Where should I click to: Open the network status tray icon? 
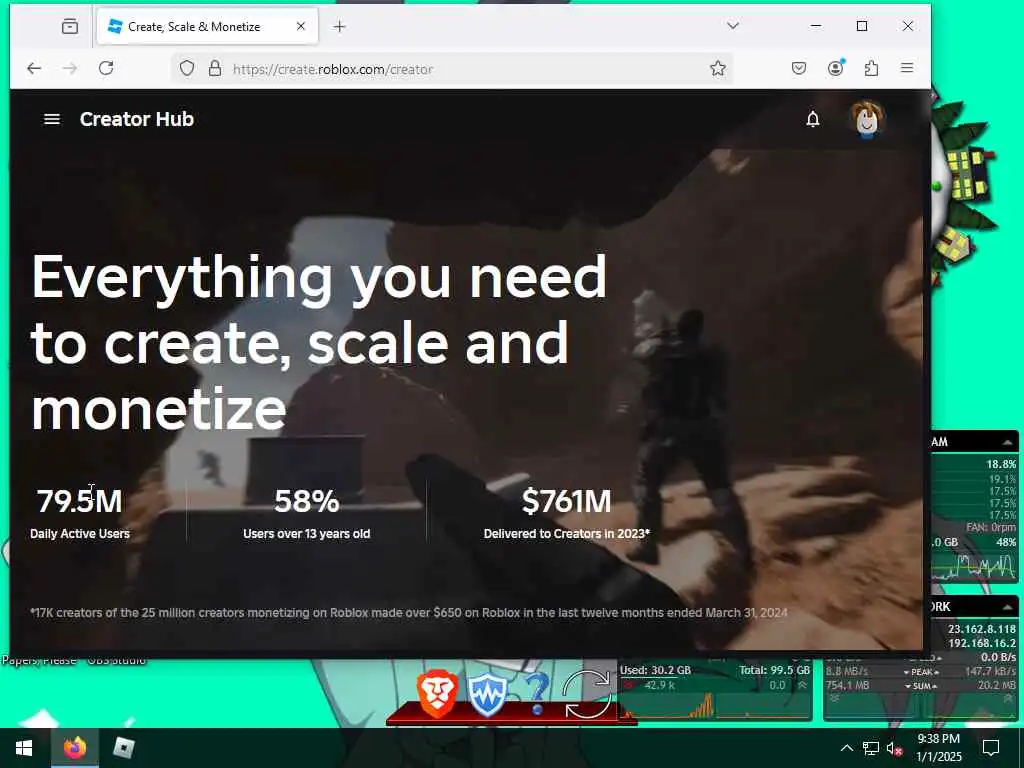pos(871,748)
